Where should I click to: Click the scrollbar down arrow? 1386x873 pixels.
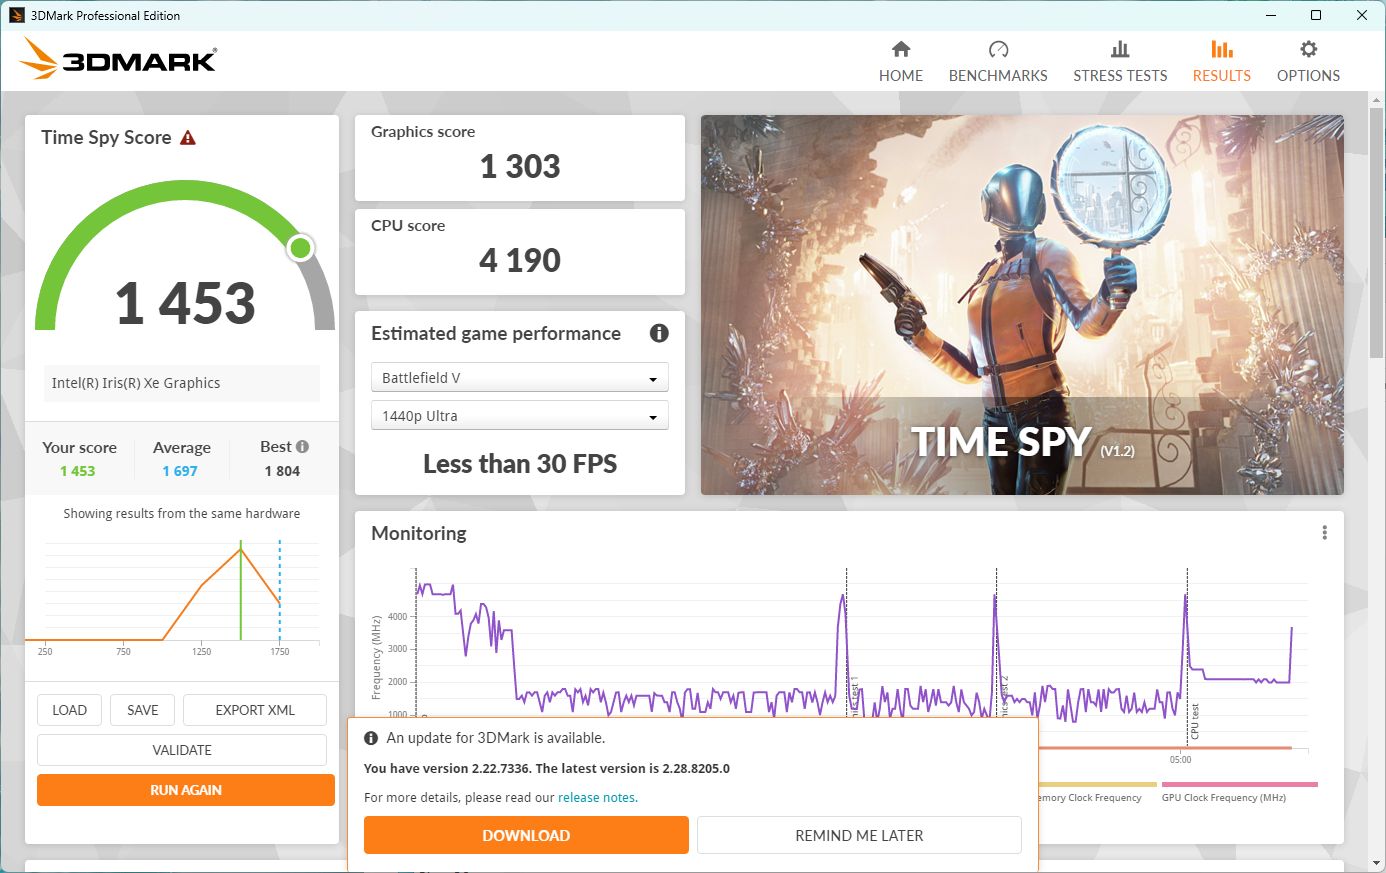(x=1377, y=863)
